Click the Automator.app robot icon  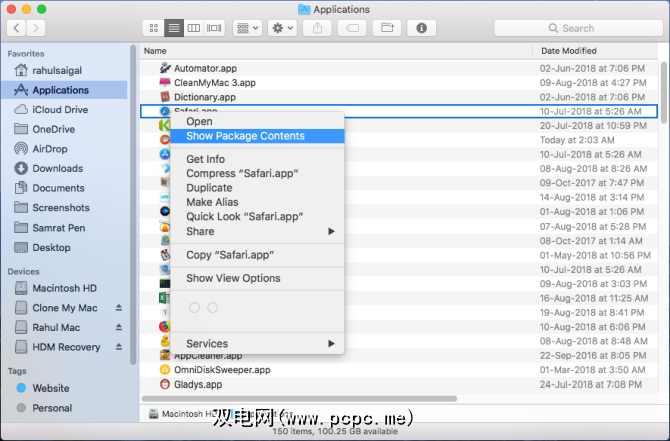coord(165,68)
